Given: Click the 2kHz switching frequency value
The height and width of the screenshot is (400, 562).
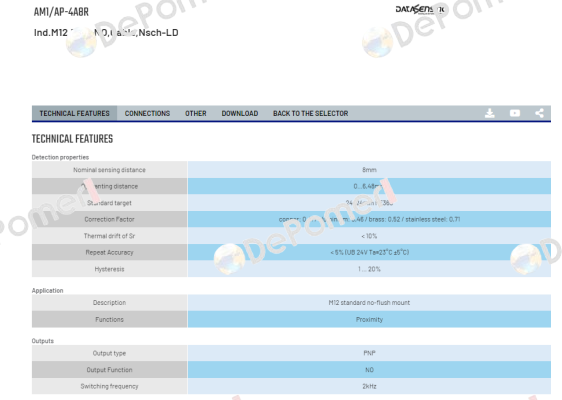Looking at the screenshot, I should click(369, 386).
